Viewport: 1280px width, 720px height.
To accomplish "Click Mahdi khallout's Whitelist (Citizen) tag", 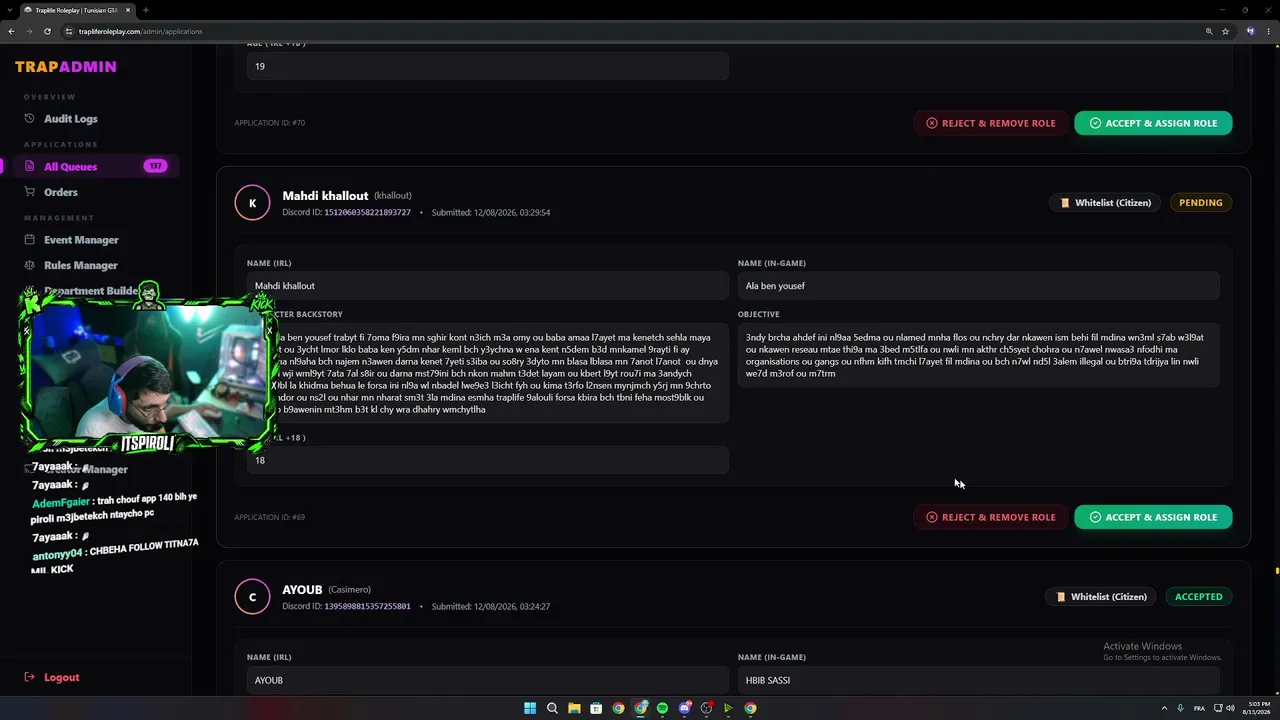I will (x=1105, y=203).
